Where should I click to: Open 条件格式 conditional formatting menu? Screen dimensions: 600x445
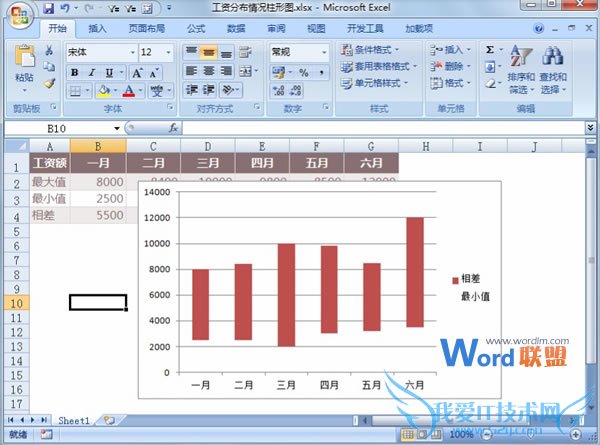point(370,50)
